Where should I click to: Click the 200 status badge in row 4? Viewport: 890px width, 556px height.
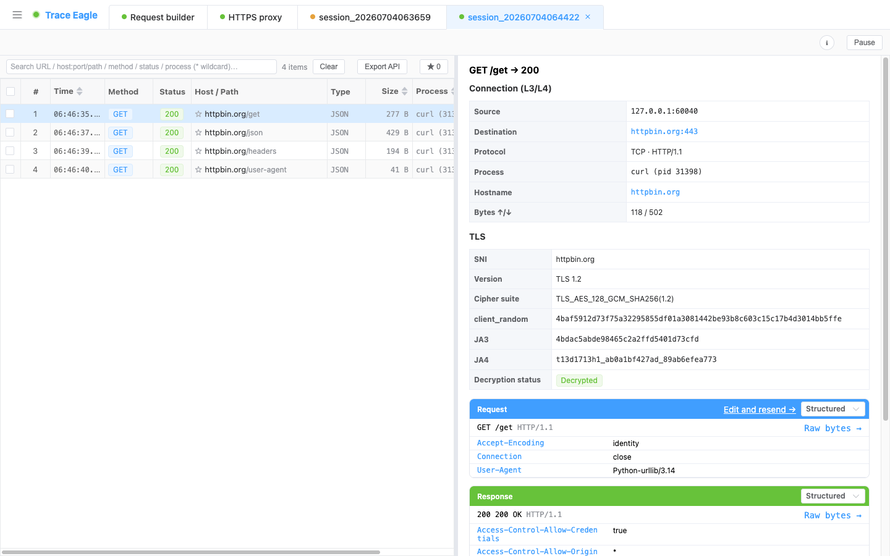171,170
